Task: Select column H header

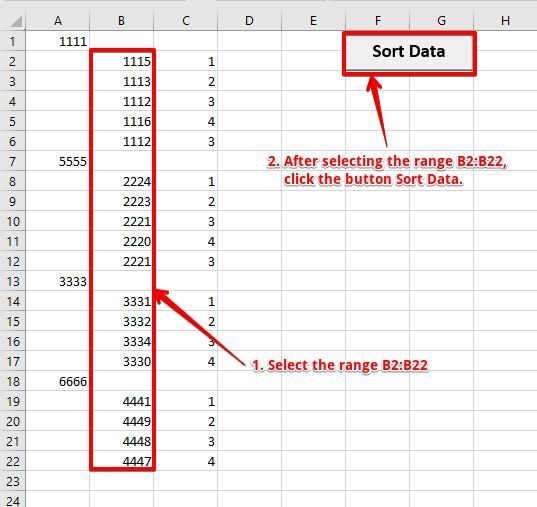Action: pyautogui.click(x=505, y=21)
